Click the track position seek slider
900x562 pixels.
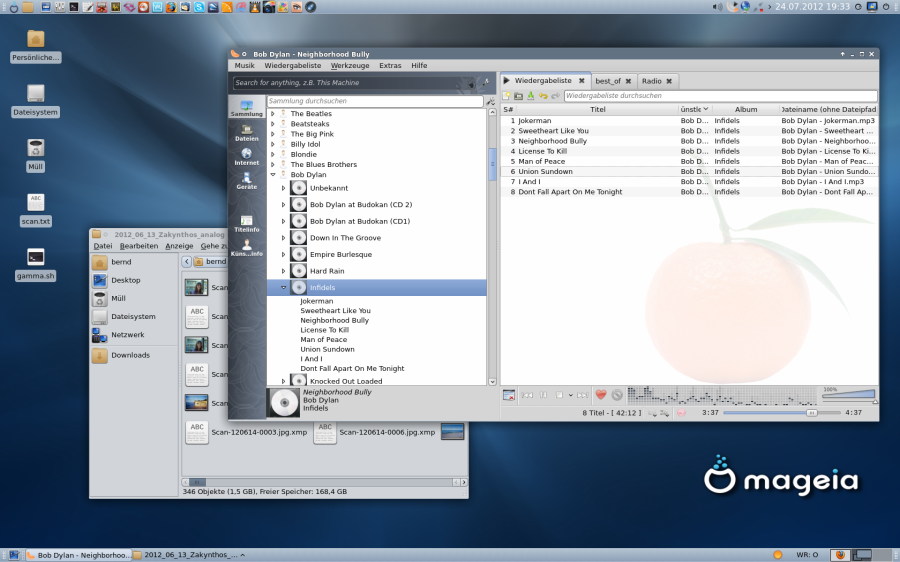[x=782, y=413]
